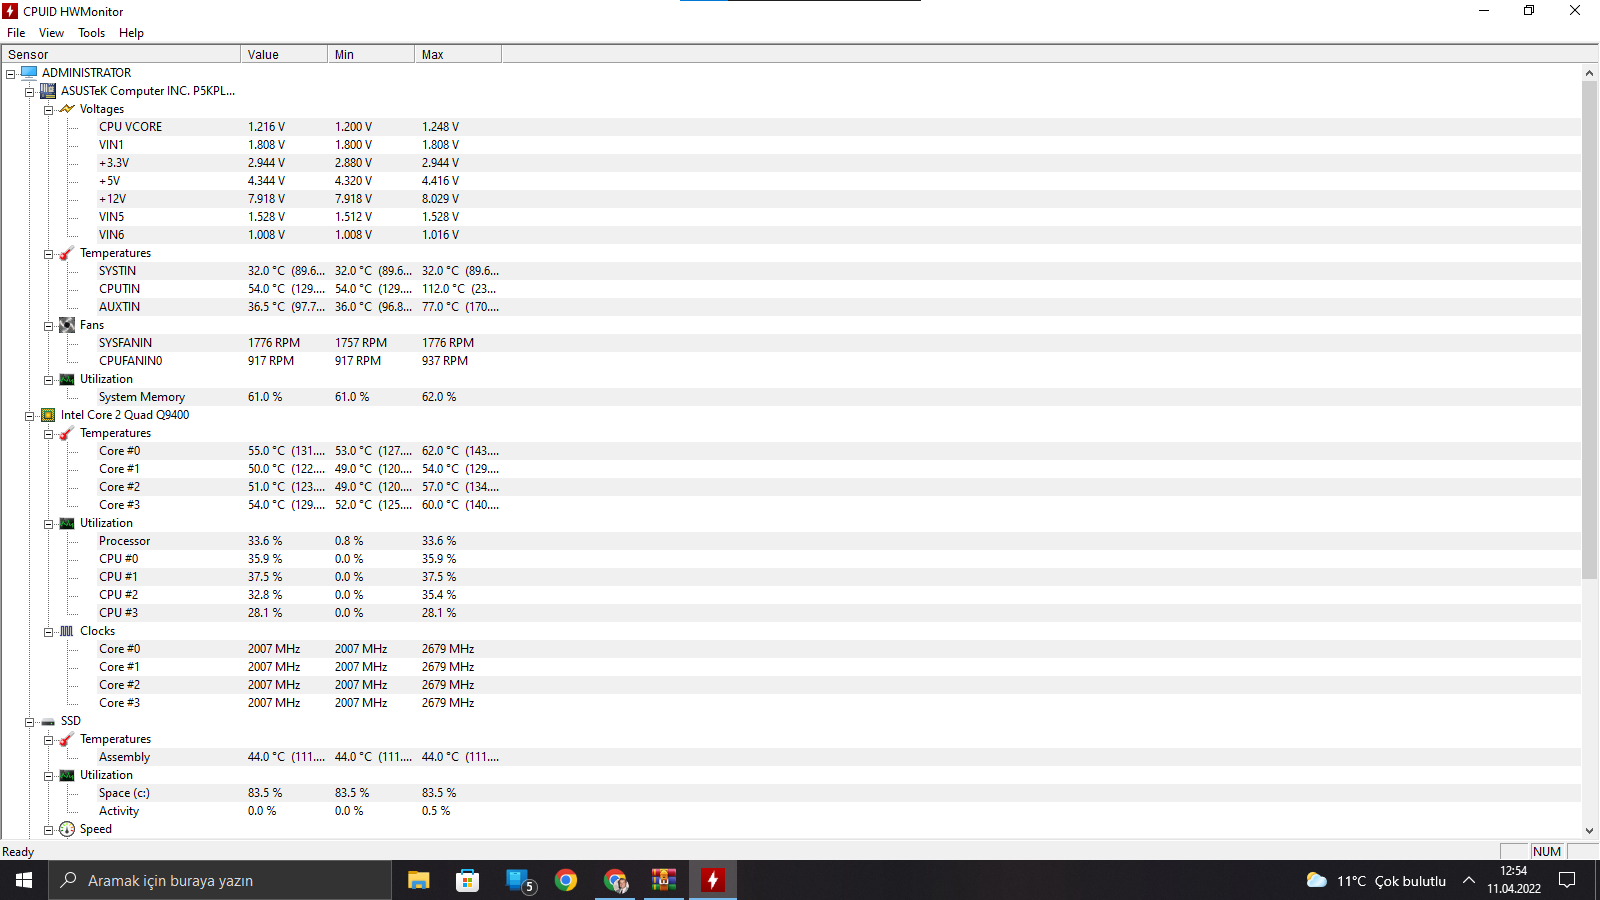This screenshot has height=900, width=1600.
Task: Click the SSD drive icon
Action: coord(48,721)
